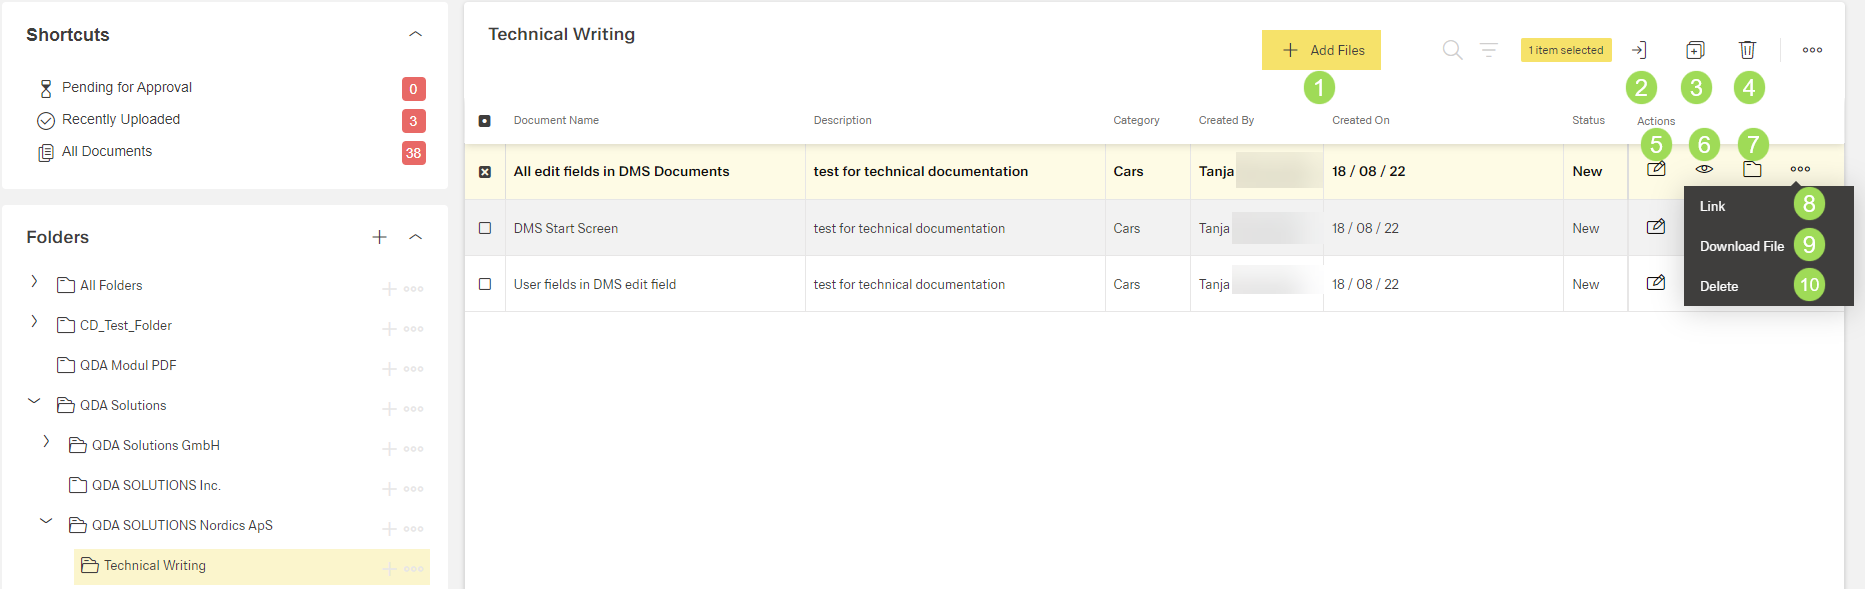Click the Add Files button

(x=1321, y=50)
